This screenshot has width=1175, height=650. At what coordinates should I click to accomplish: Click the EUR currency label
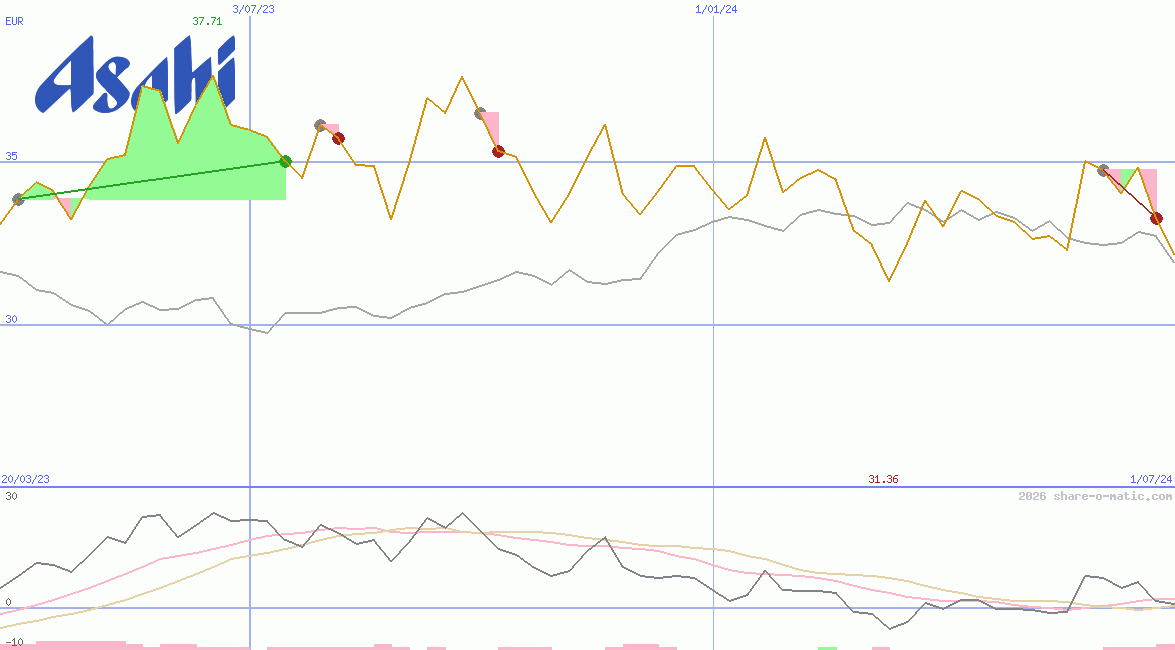[13, 22]
